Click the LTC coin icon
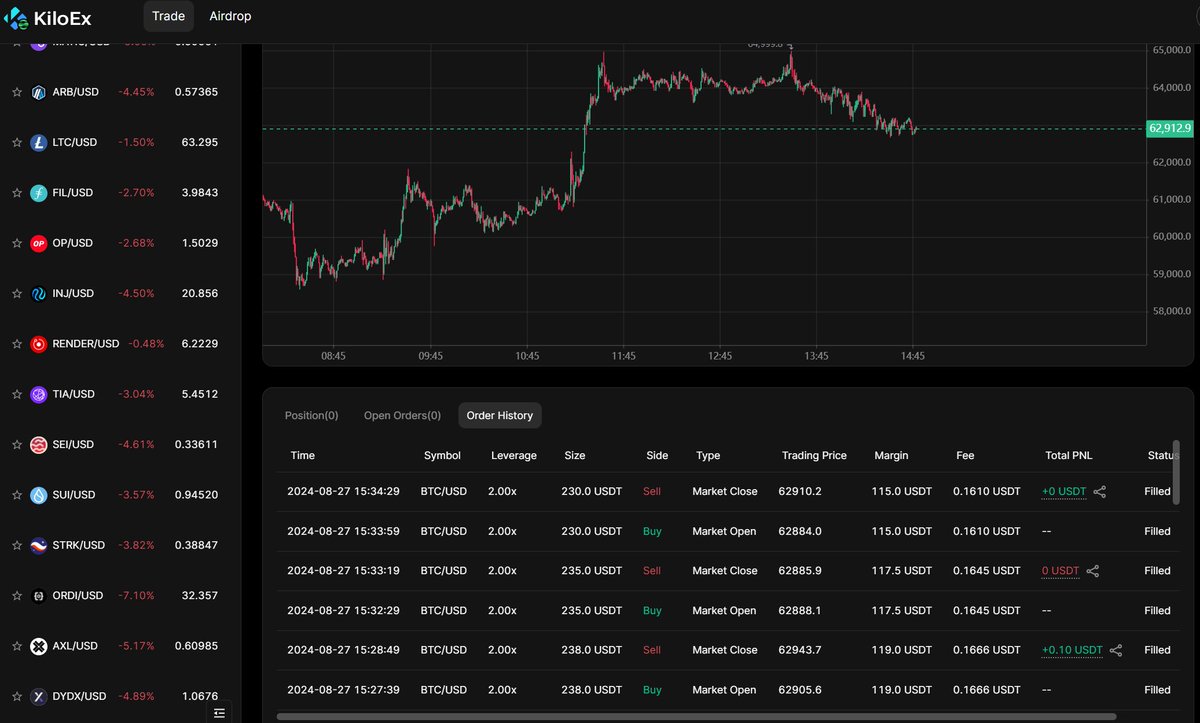Viewport: 1200px width, 723px height. pyautogui.click(x=39, y=143)
